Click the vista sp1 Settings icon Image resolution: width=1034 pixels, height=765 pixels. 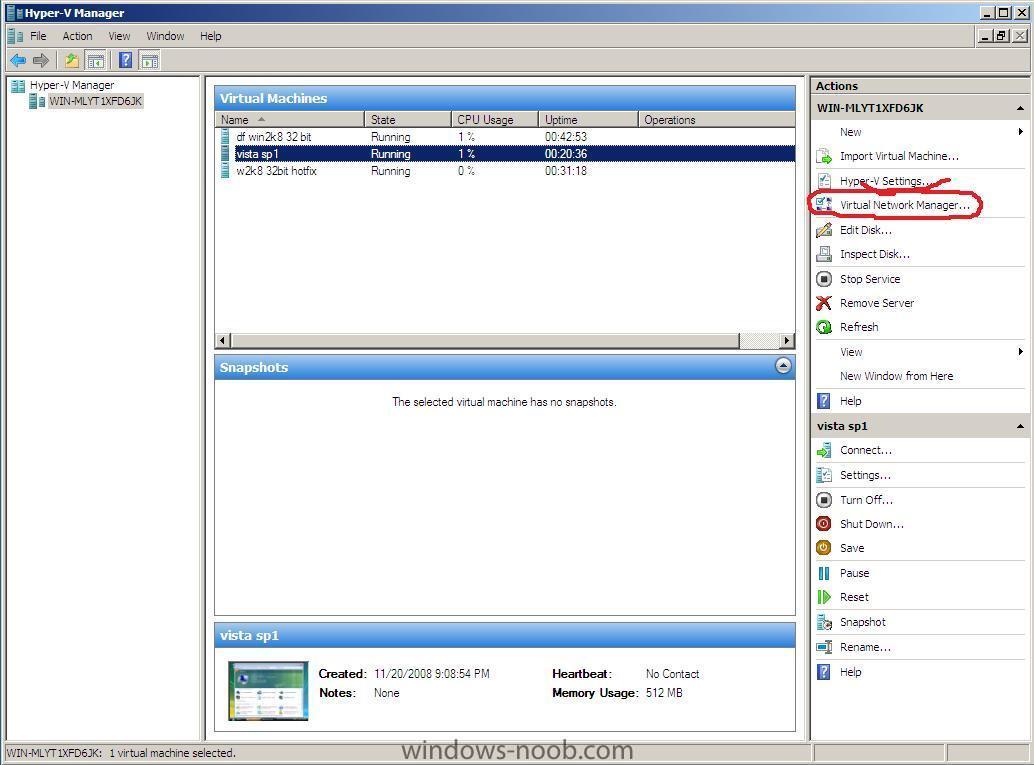tap(824, 475)
